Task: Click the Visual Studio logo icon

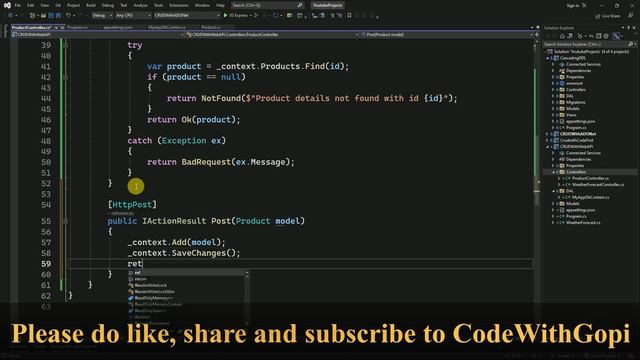Action: 7,5
